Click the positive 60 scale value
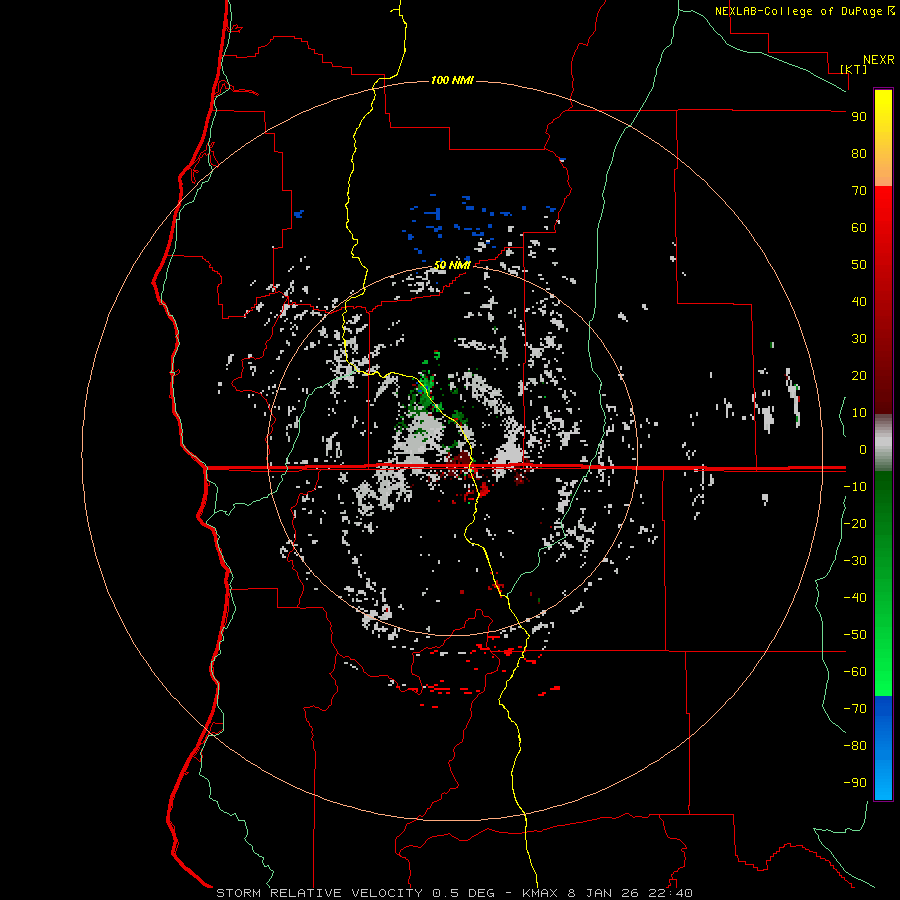 coord(859,228)
